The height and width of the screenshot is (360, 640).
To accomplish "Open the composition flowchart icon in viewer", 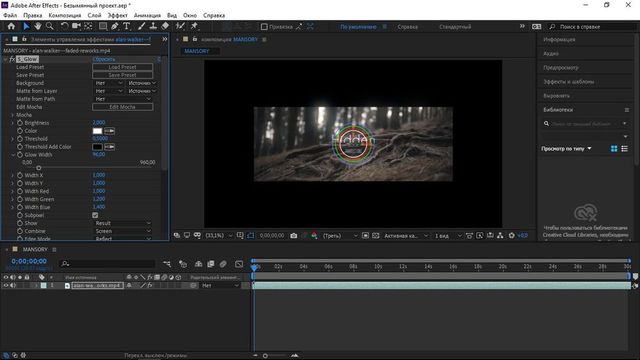I will point(500,236).
